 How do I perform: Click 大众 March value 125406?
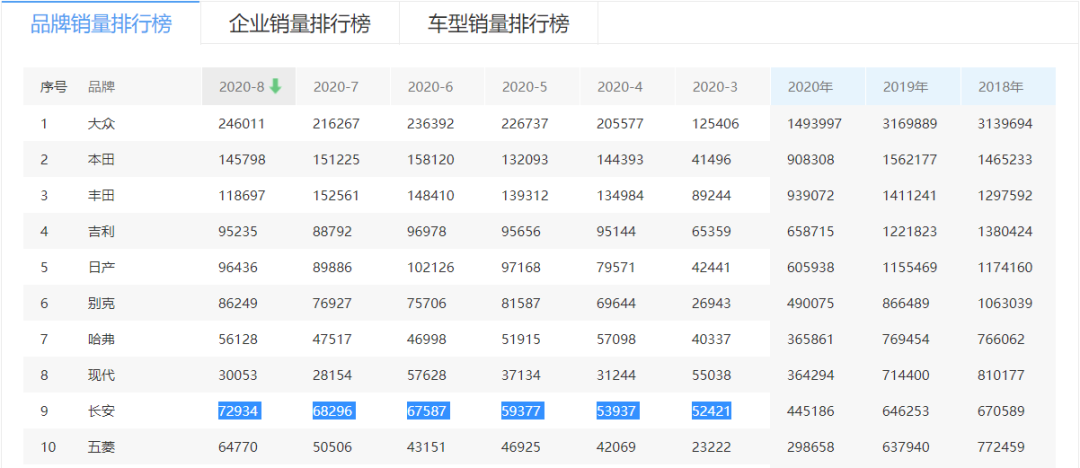pos(716,124)
